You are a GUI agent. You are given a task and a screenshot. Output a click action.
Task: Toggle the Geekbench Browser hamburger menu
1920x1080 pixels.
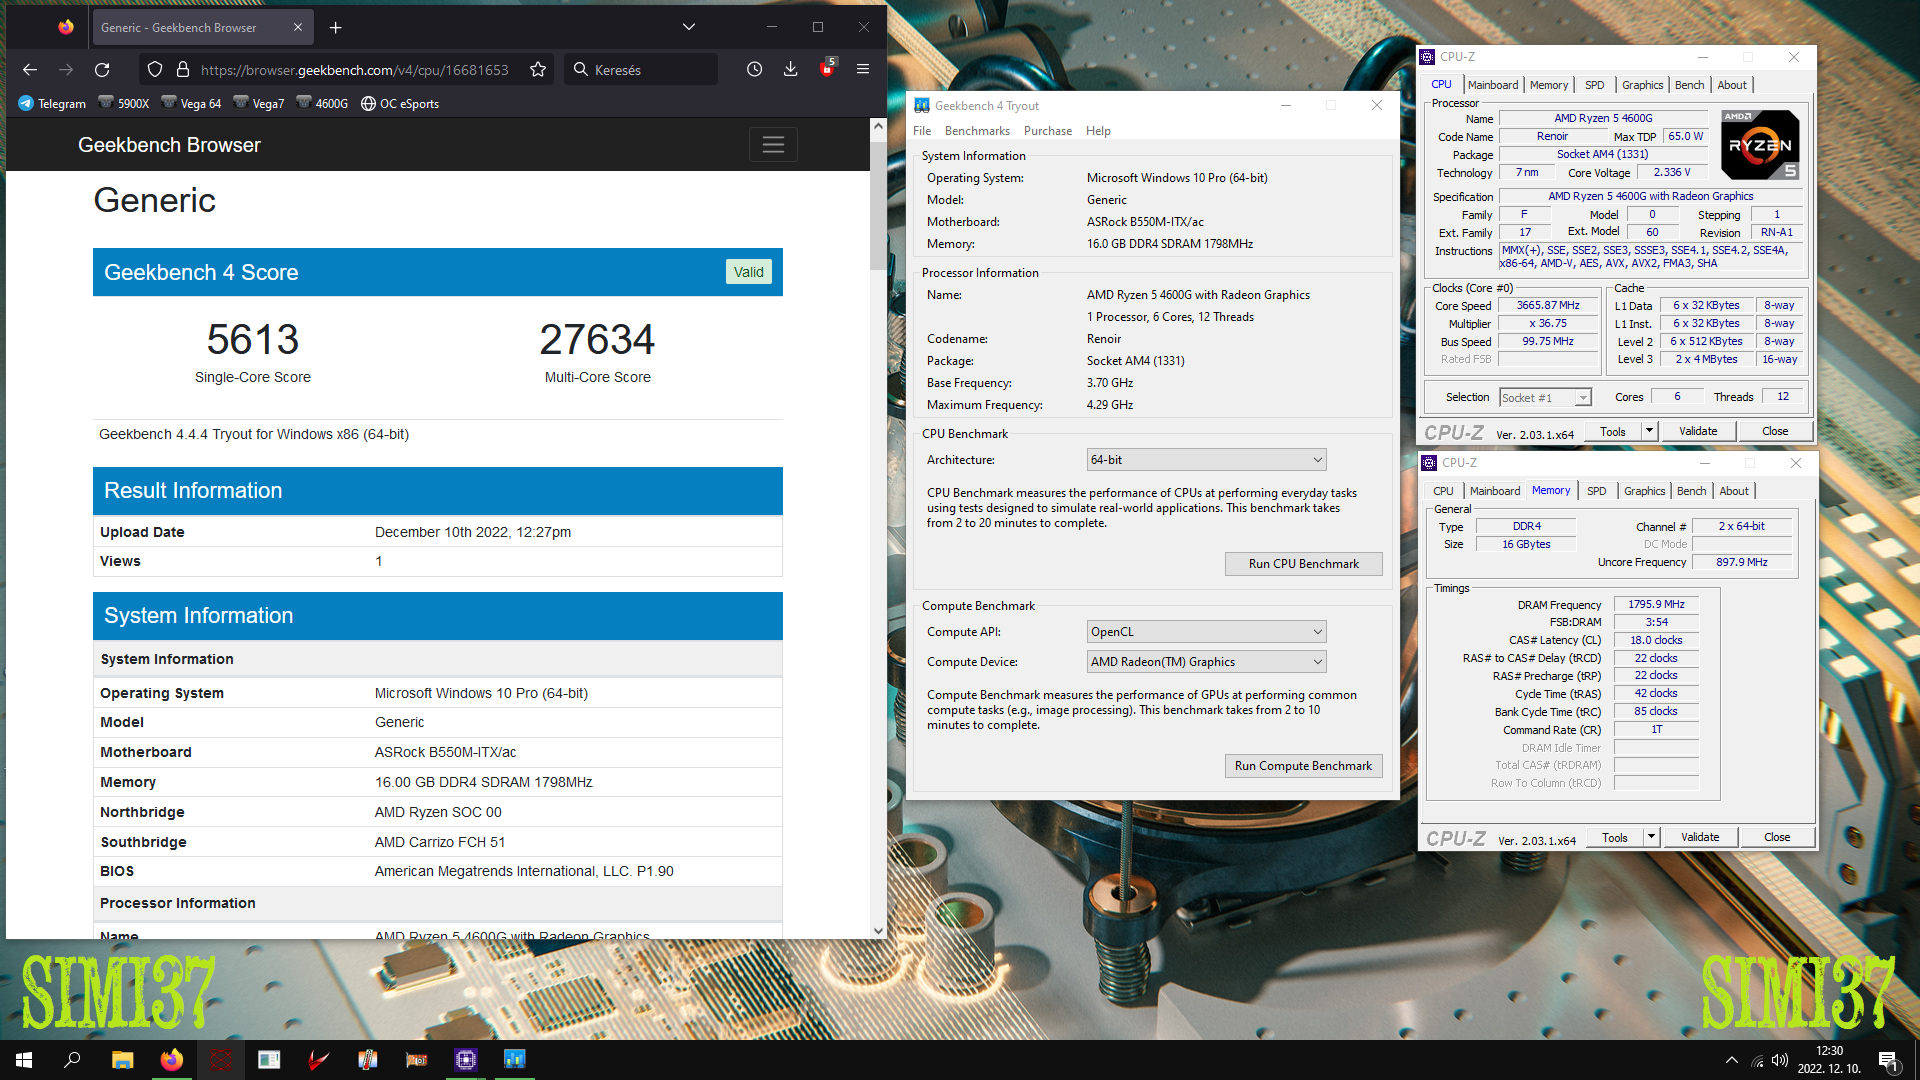773,144
